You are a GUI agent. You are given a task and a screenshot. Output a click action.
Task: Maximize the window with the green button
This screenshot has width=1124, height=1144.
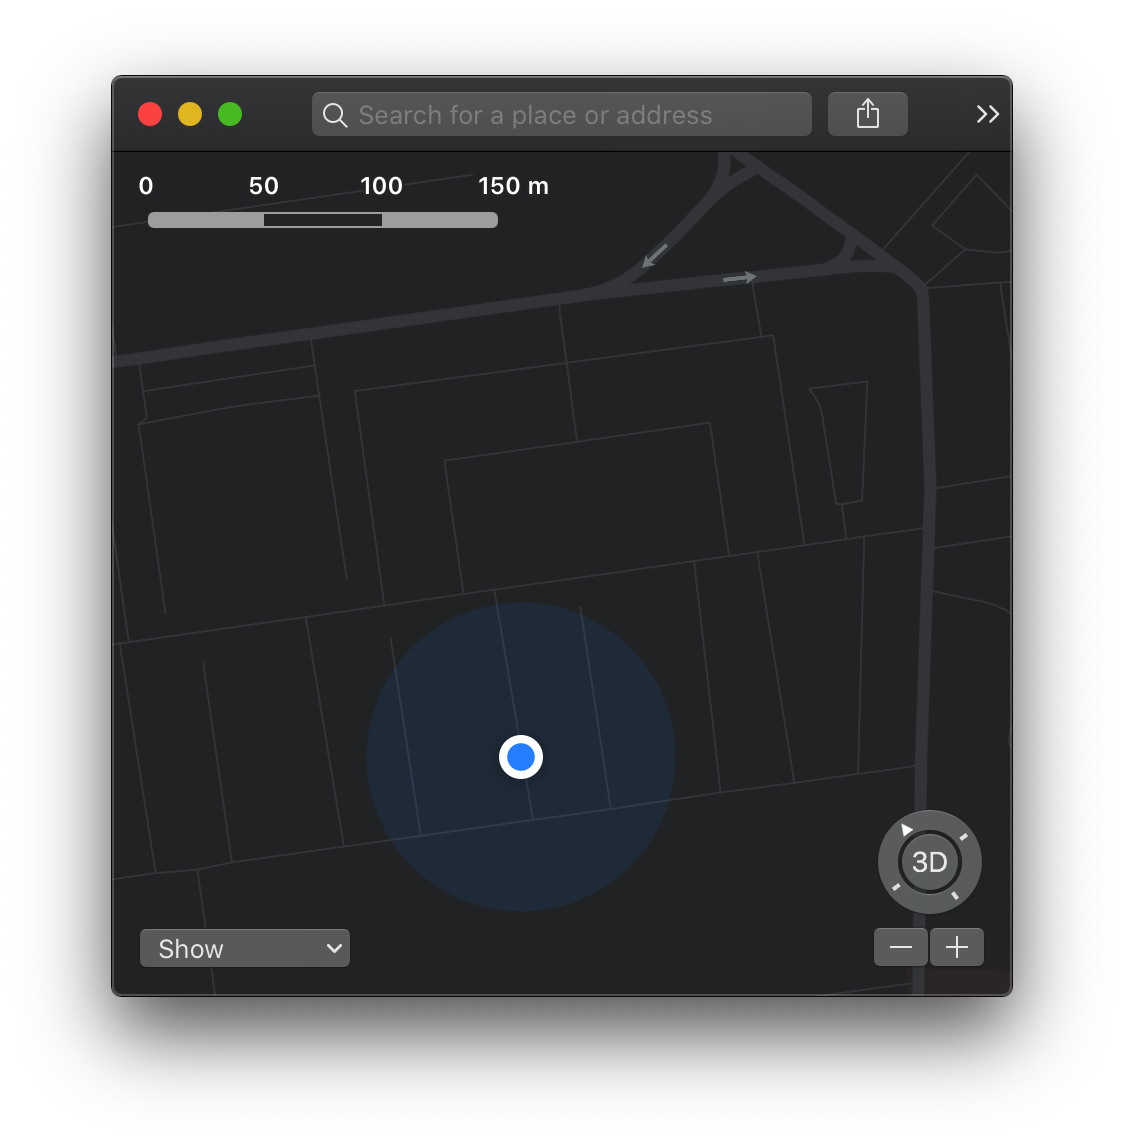pyautogui.click(x=230, y=115)
